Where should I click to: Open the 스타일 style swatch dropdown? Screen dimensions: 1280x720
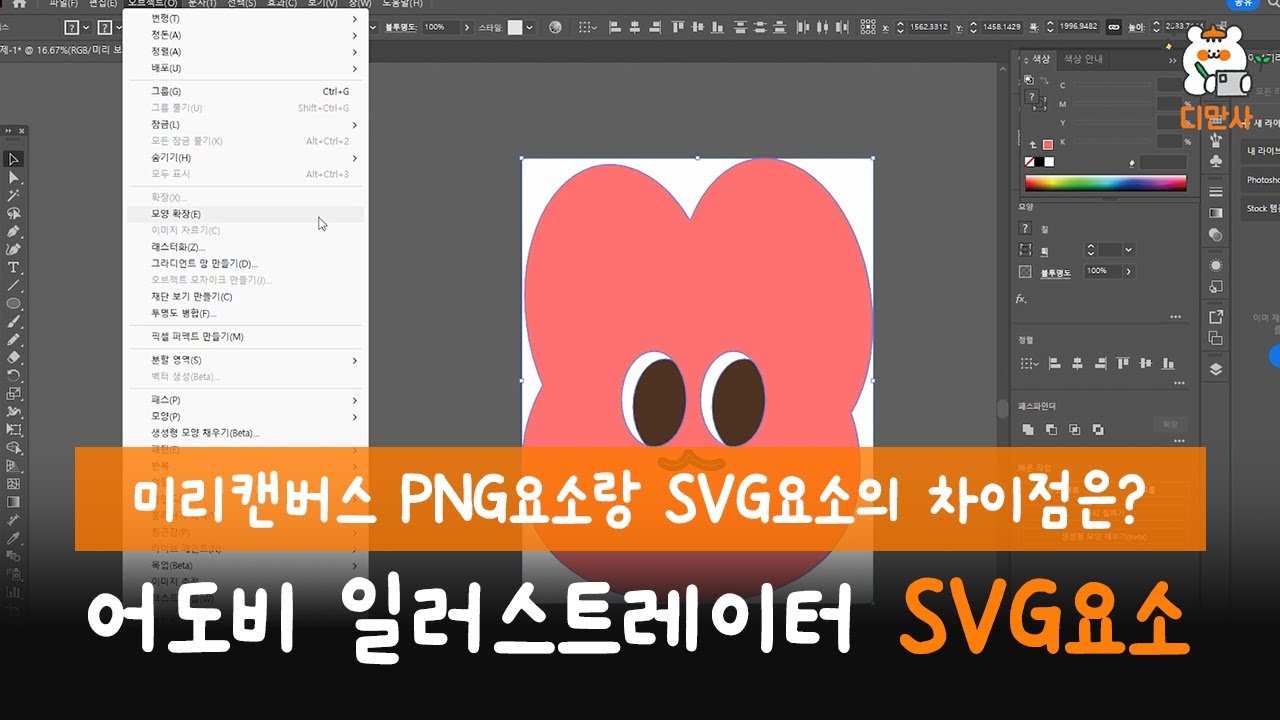click(529, 27)
